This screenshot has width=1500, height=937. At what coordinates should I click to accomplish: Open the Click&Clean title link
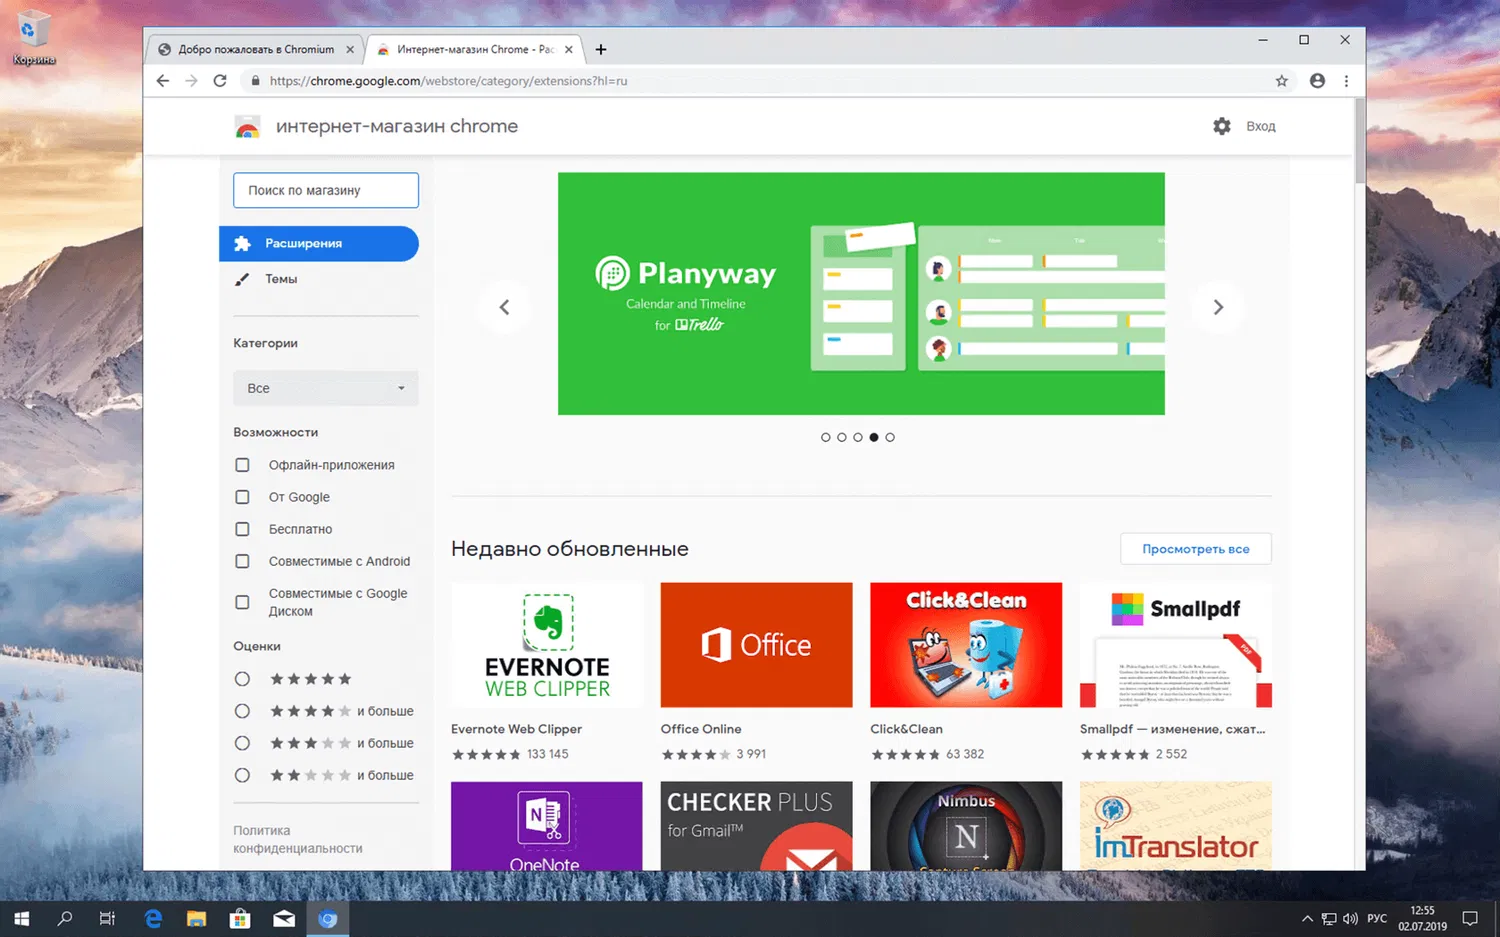click(906, 729)
